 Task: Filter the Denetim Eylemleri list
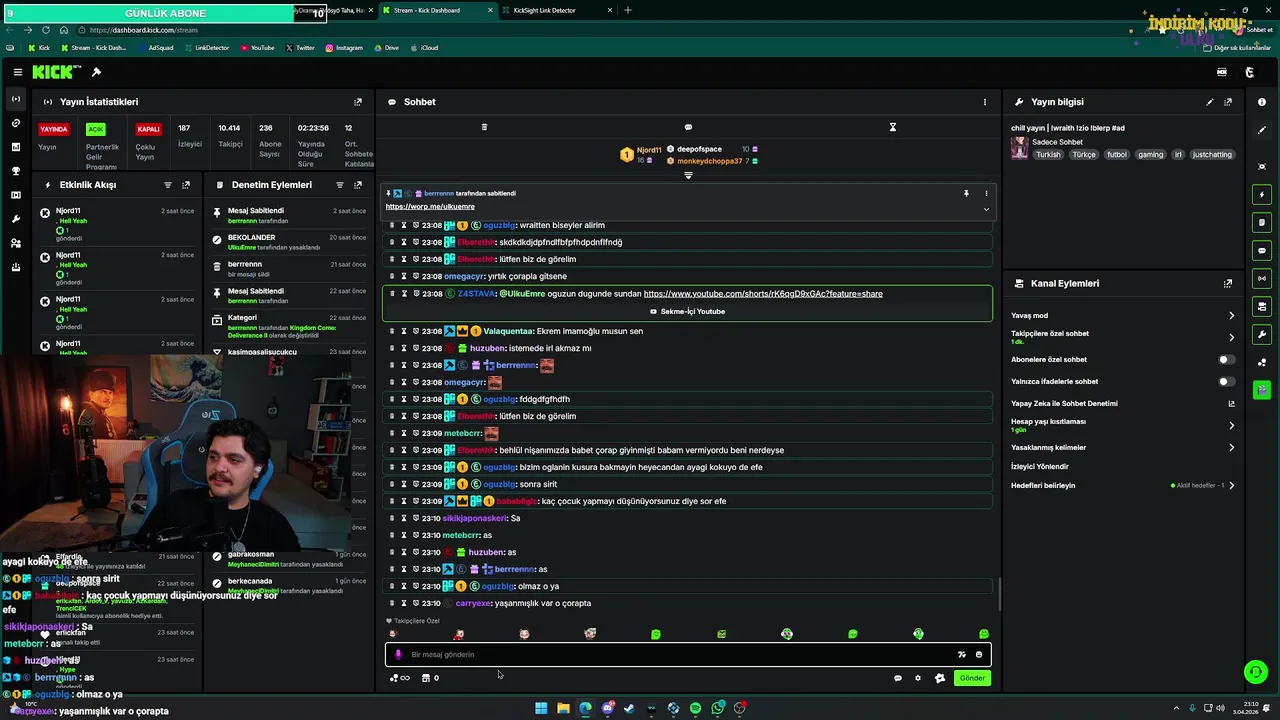point(340,185)
